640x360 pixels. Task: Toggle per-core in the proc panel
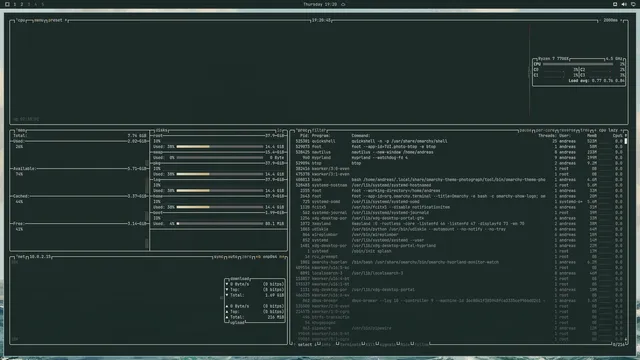click(x=545, y=130)
